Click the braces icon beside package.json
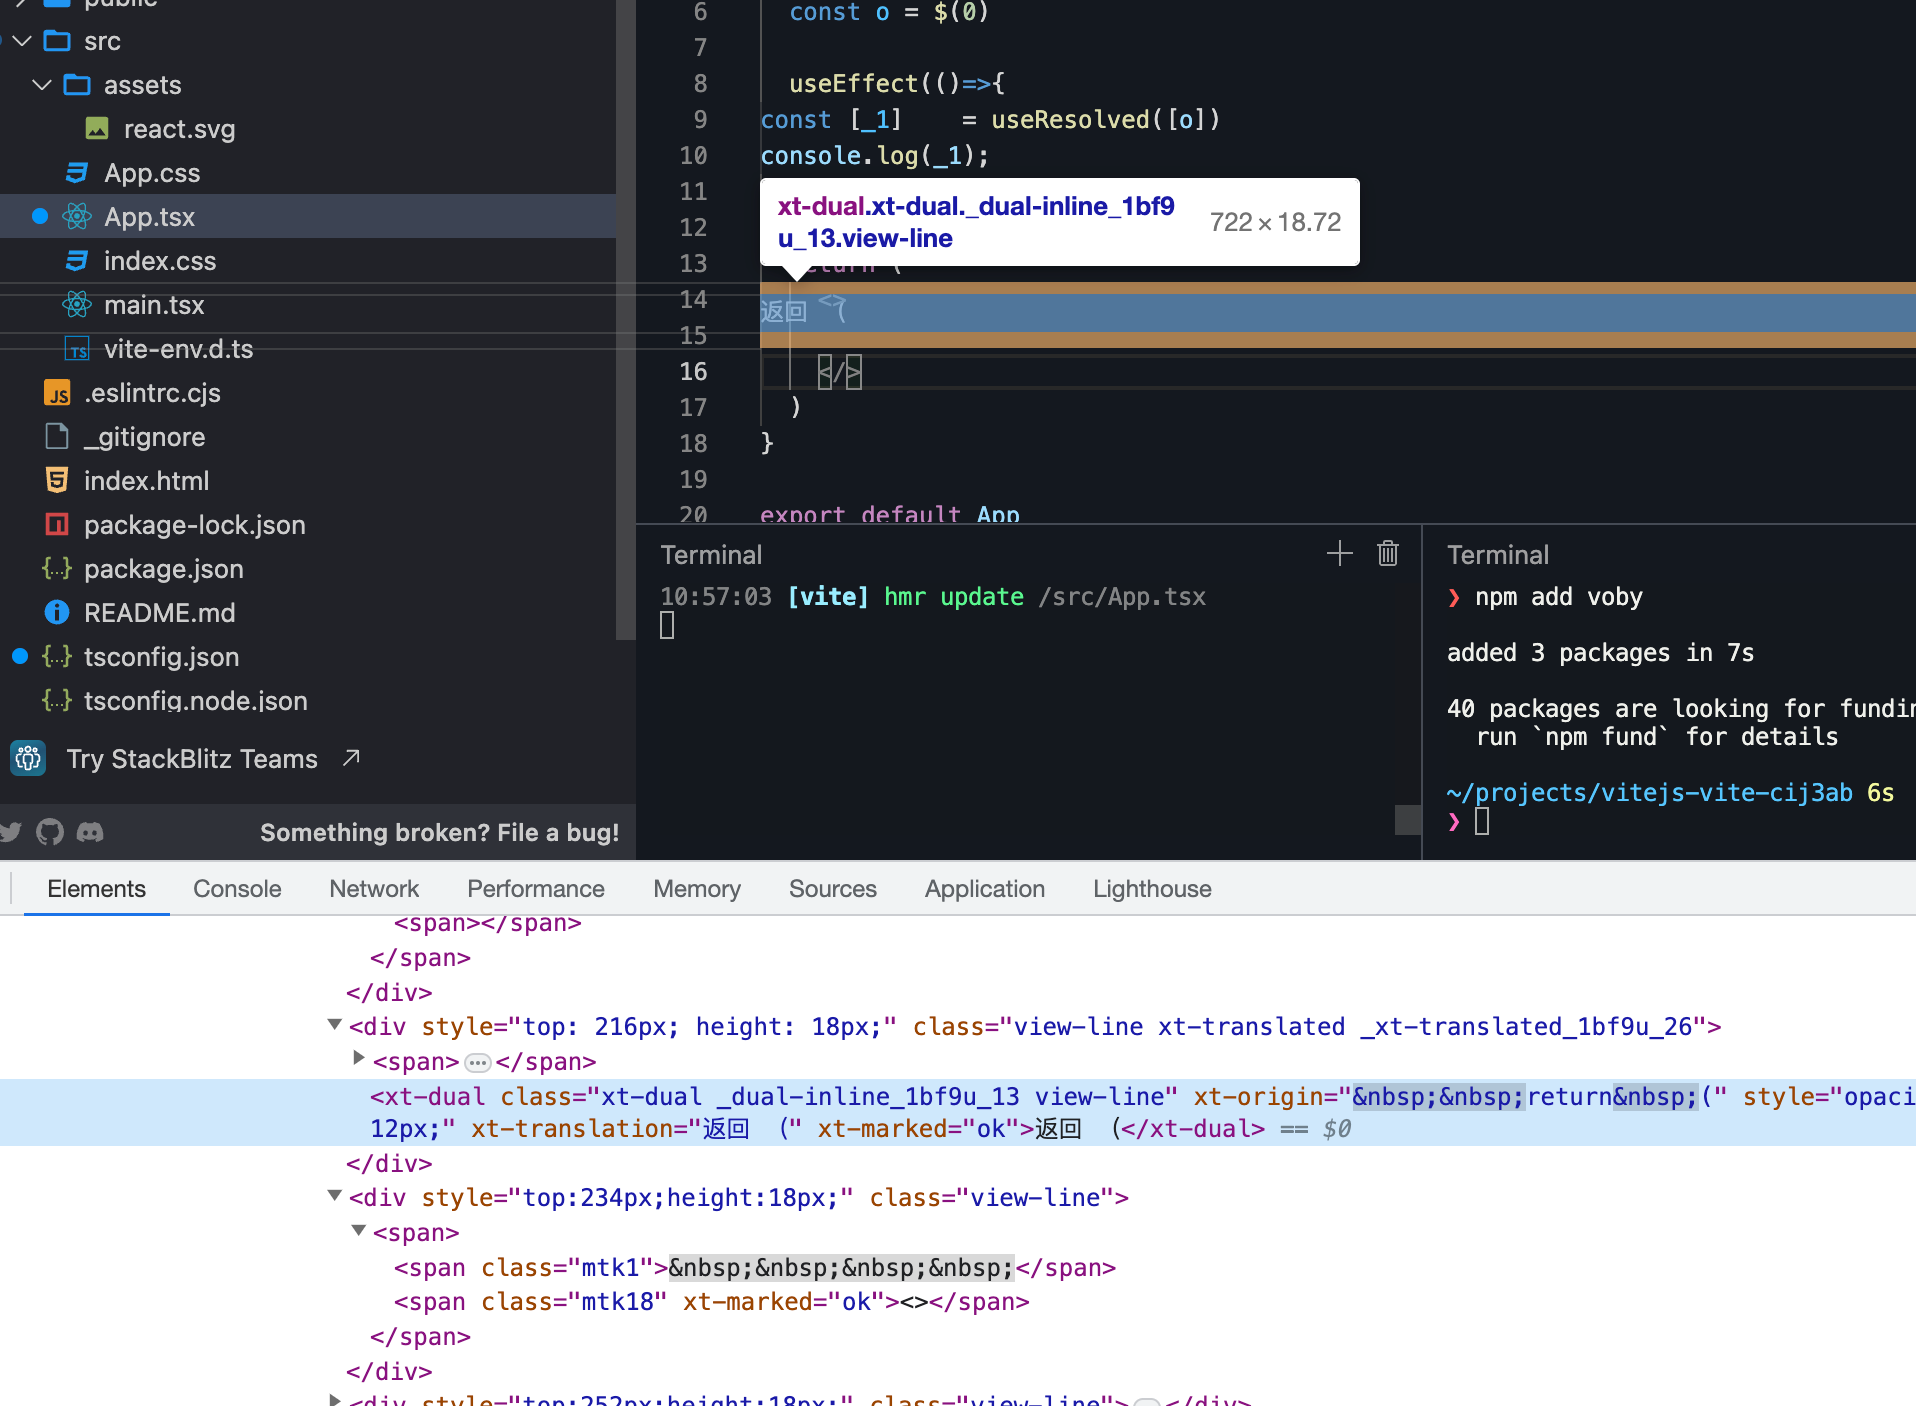 [57, 569]
